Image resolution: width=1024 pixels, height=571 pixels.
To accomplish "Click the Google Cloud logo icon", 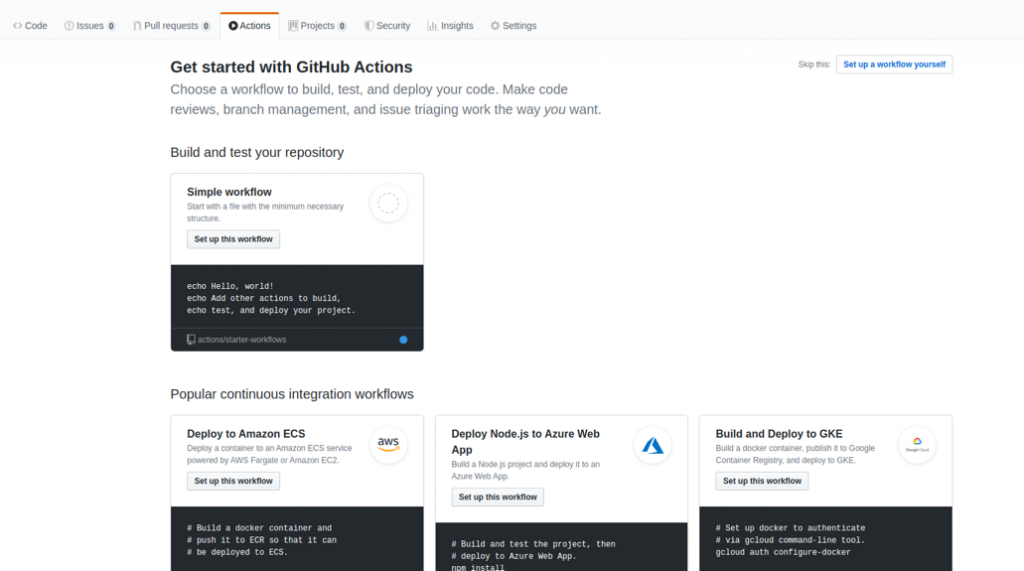I will (917, 445).
